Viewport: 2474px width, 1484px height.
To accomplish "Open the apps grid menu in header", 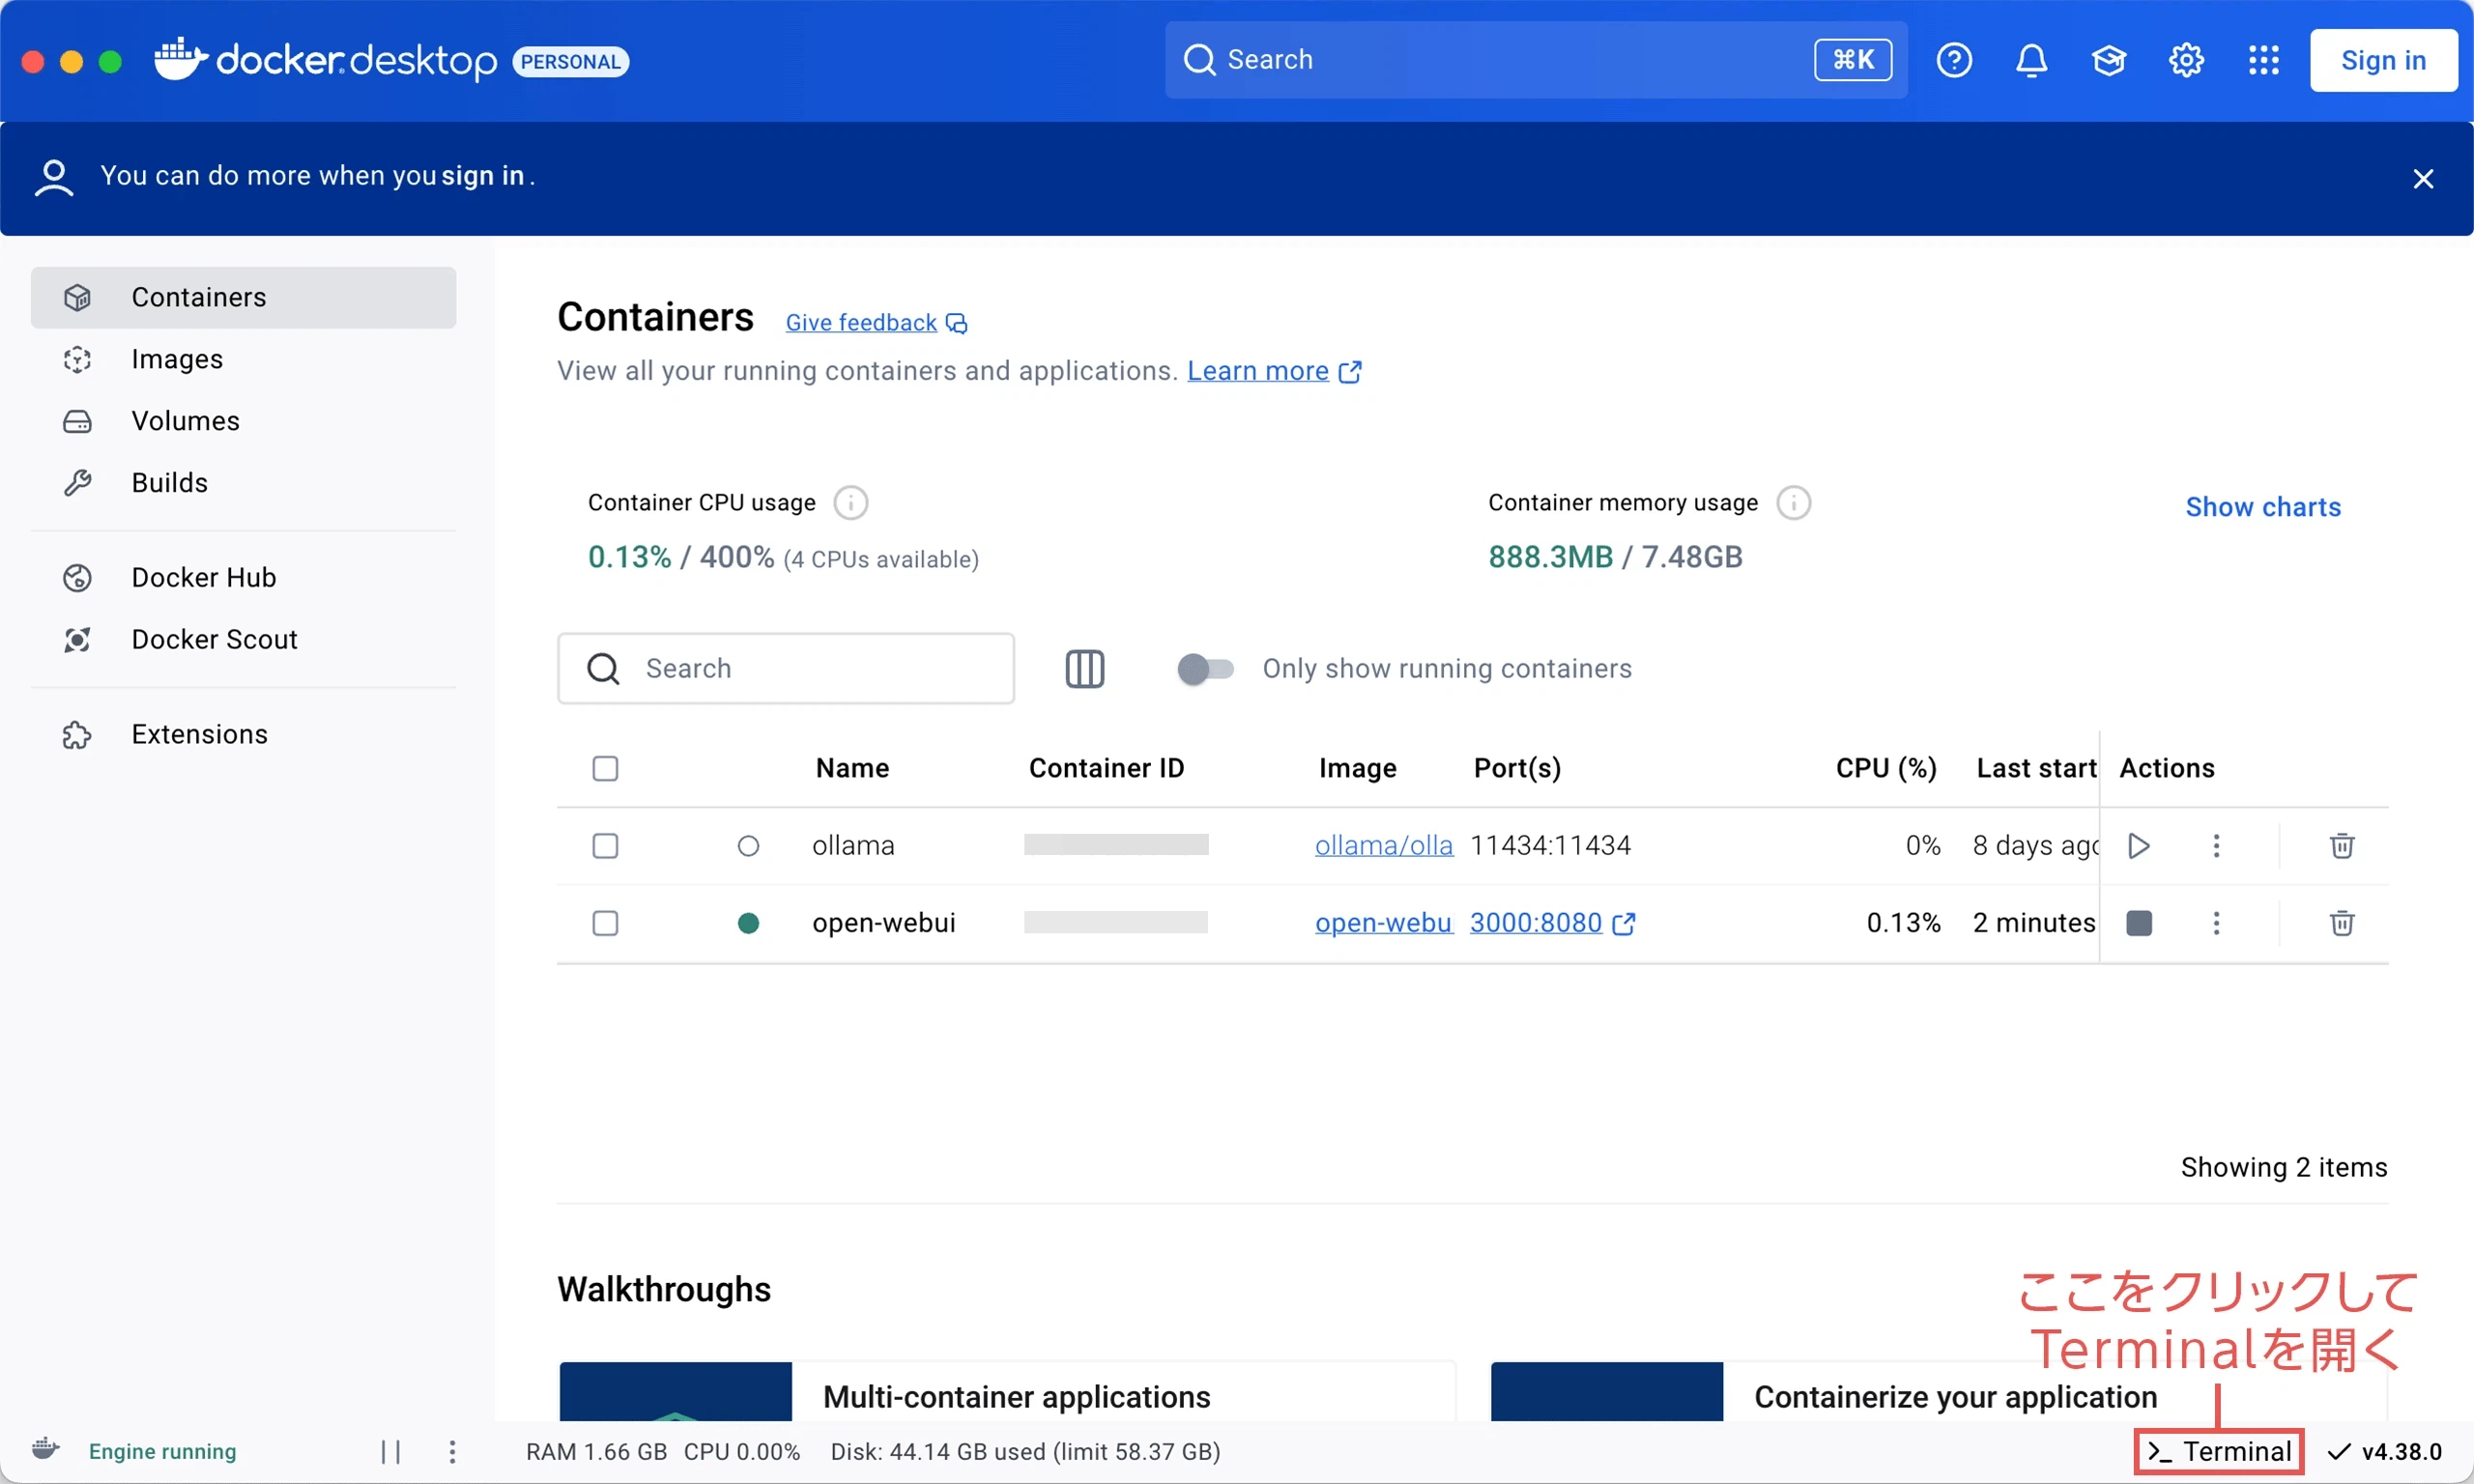I will [2263, 60].
